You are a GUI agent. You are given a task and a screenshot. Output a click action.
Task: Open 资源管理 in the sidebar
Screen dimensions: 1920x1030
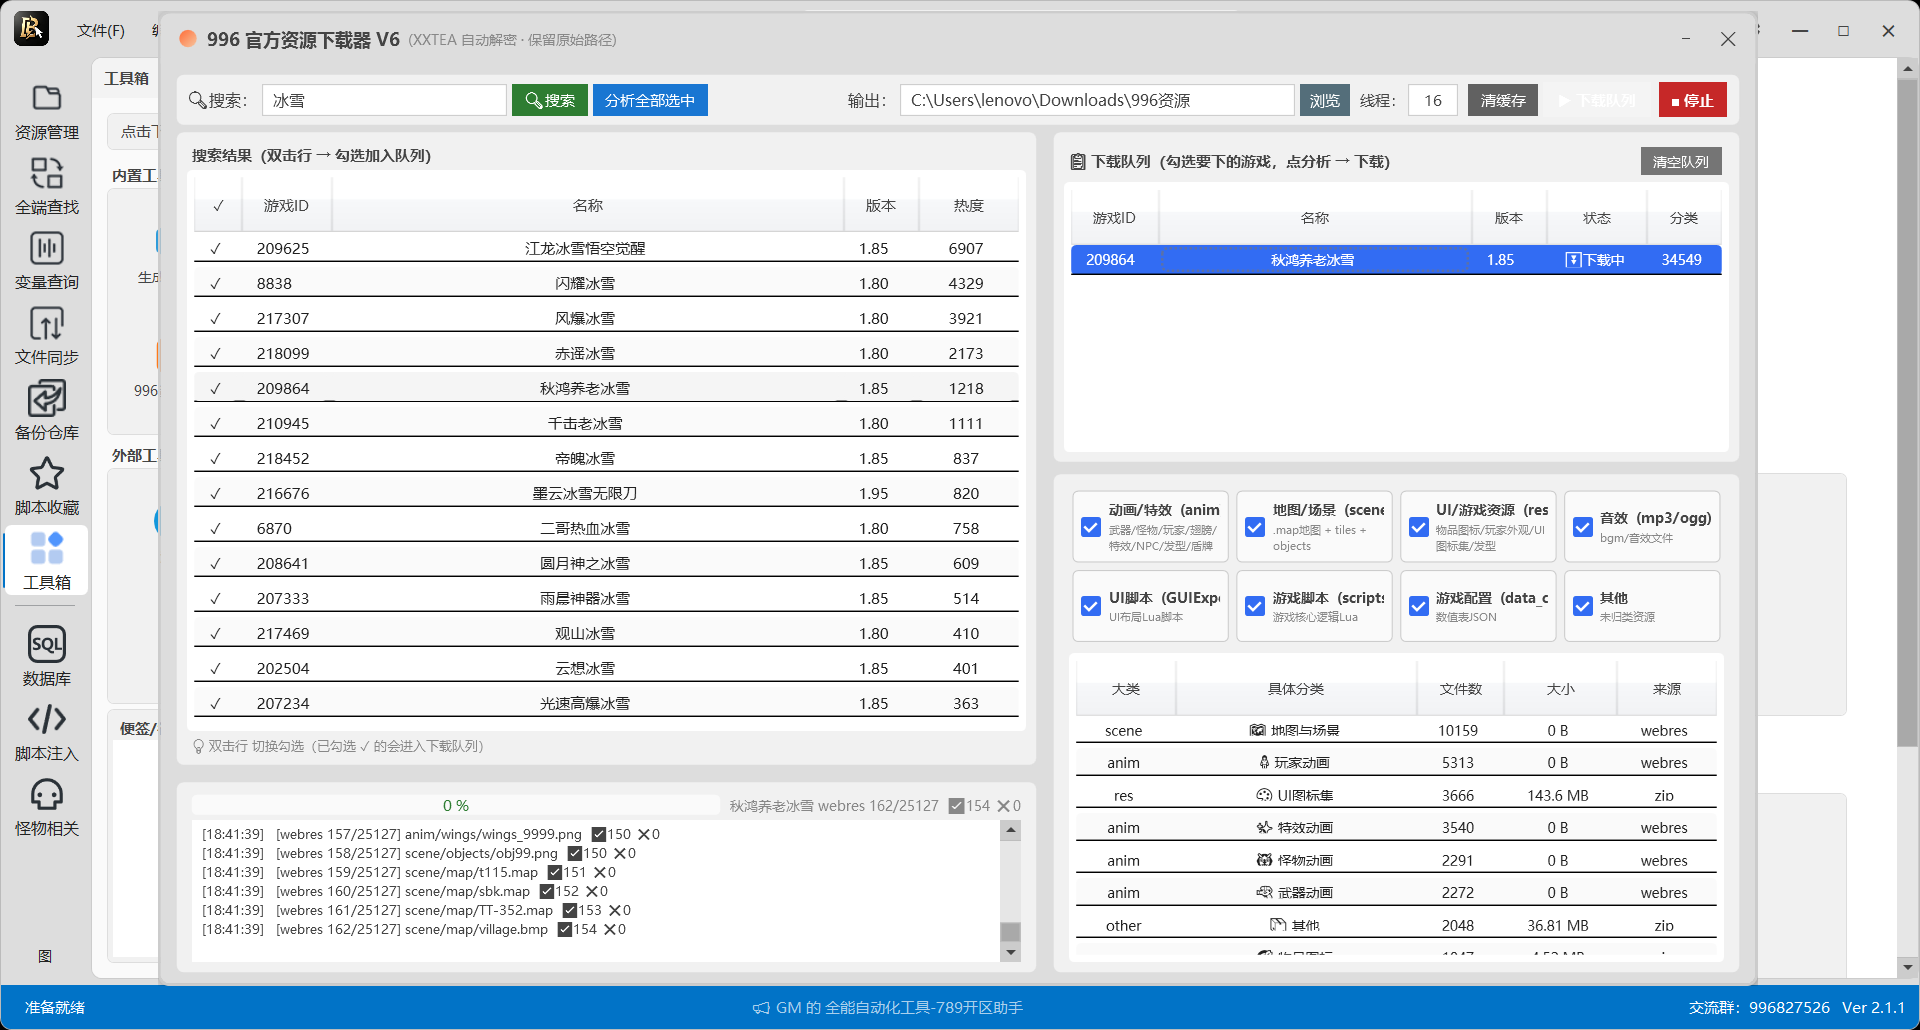coord(46,112)
